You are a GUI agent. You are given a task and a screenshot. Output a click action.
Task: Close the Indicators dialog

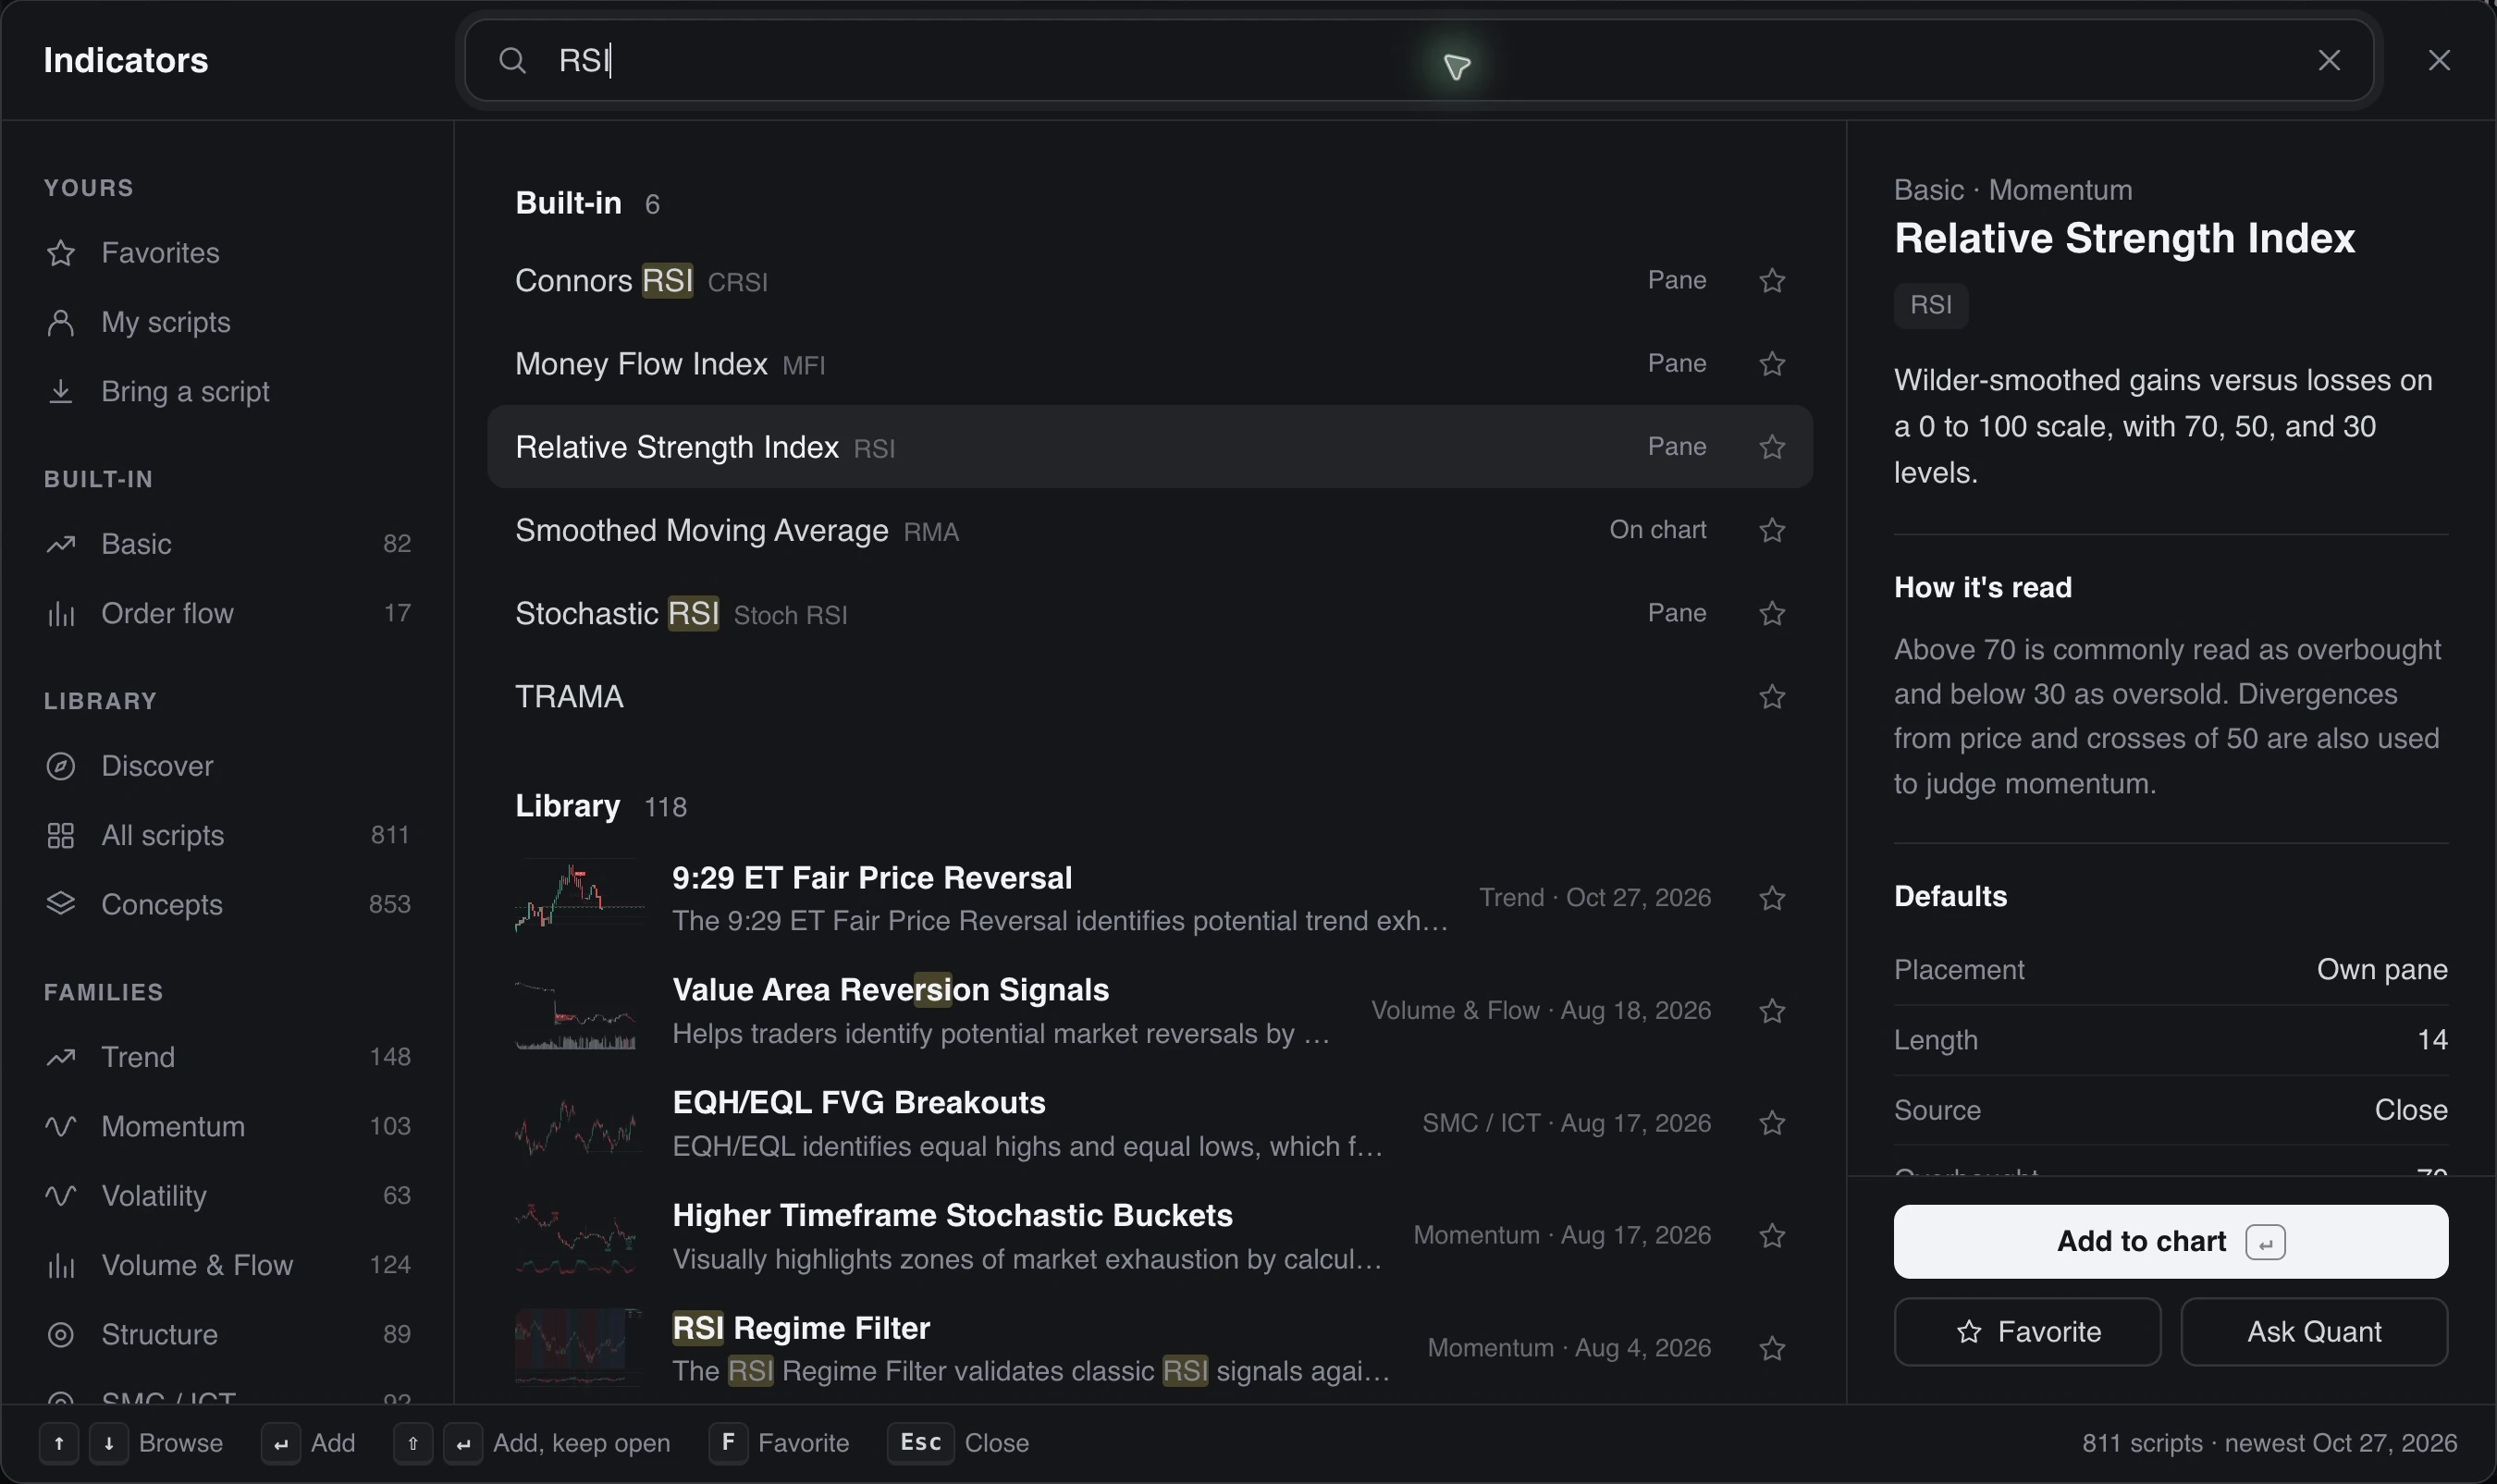[2439, 60]
